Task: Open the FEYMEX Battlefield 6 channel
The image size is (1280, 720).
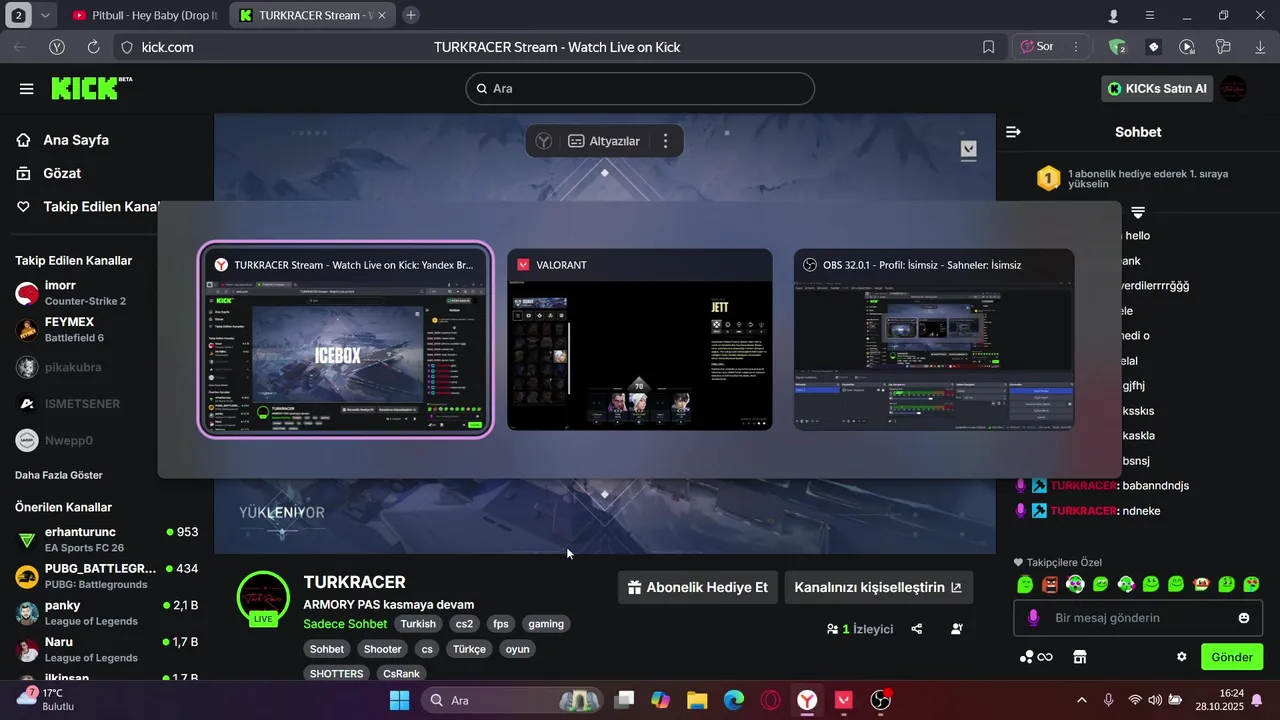Action: point(85,330)
